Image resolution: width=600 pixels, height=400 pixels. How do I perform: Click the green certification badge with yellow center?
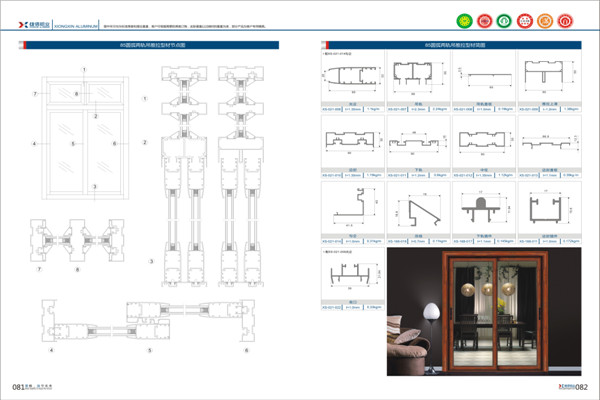click(x=465, y=21)
